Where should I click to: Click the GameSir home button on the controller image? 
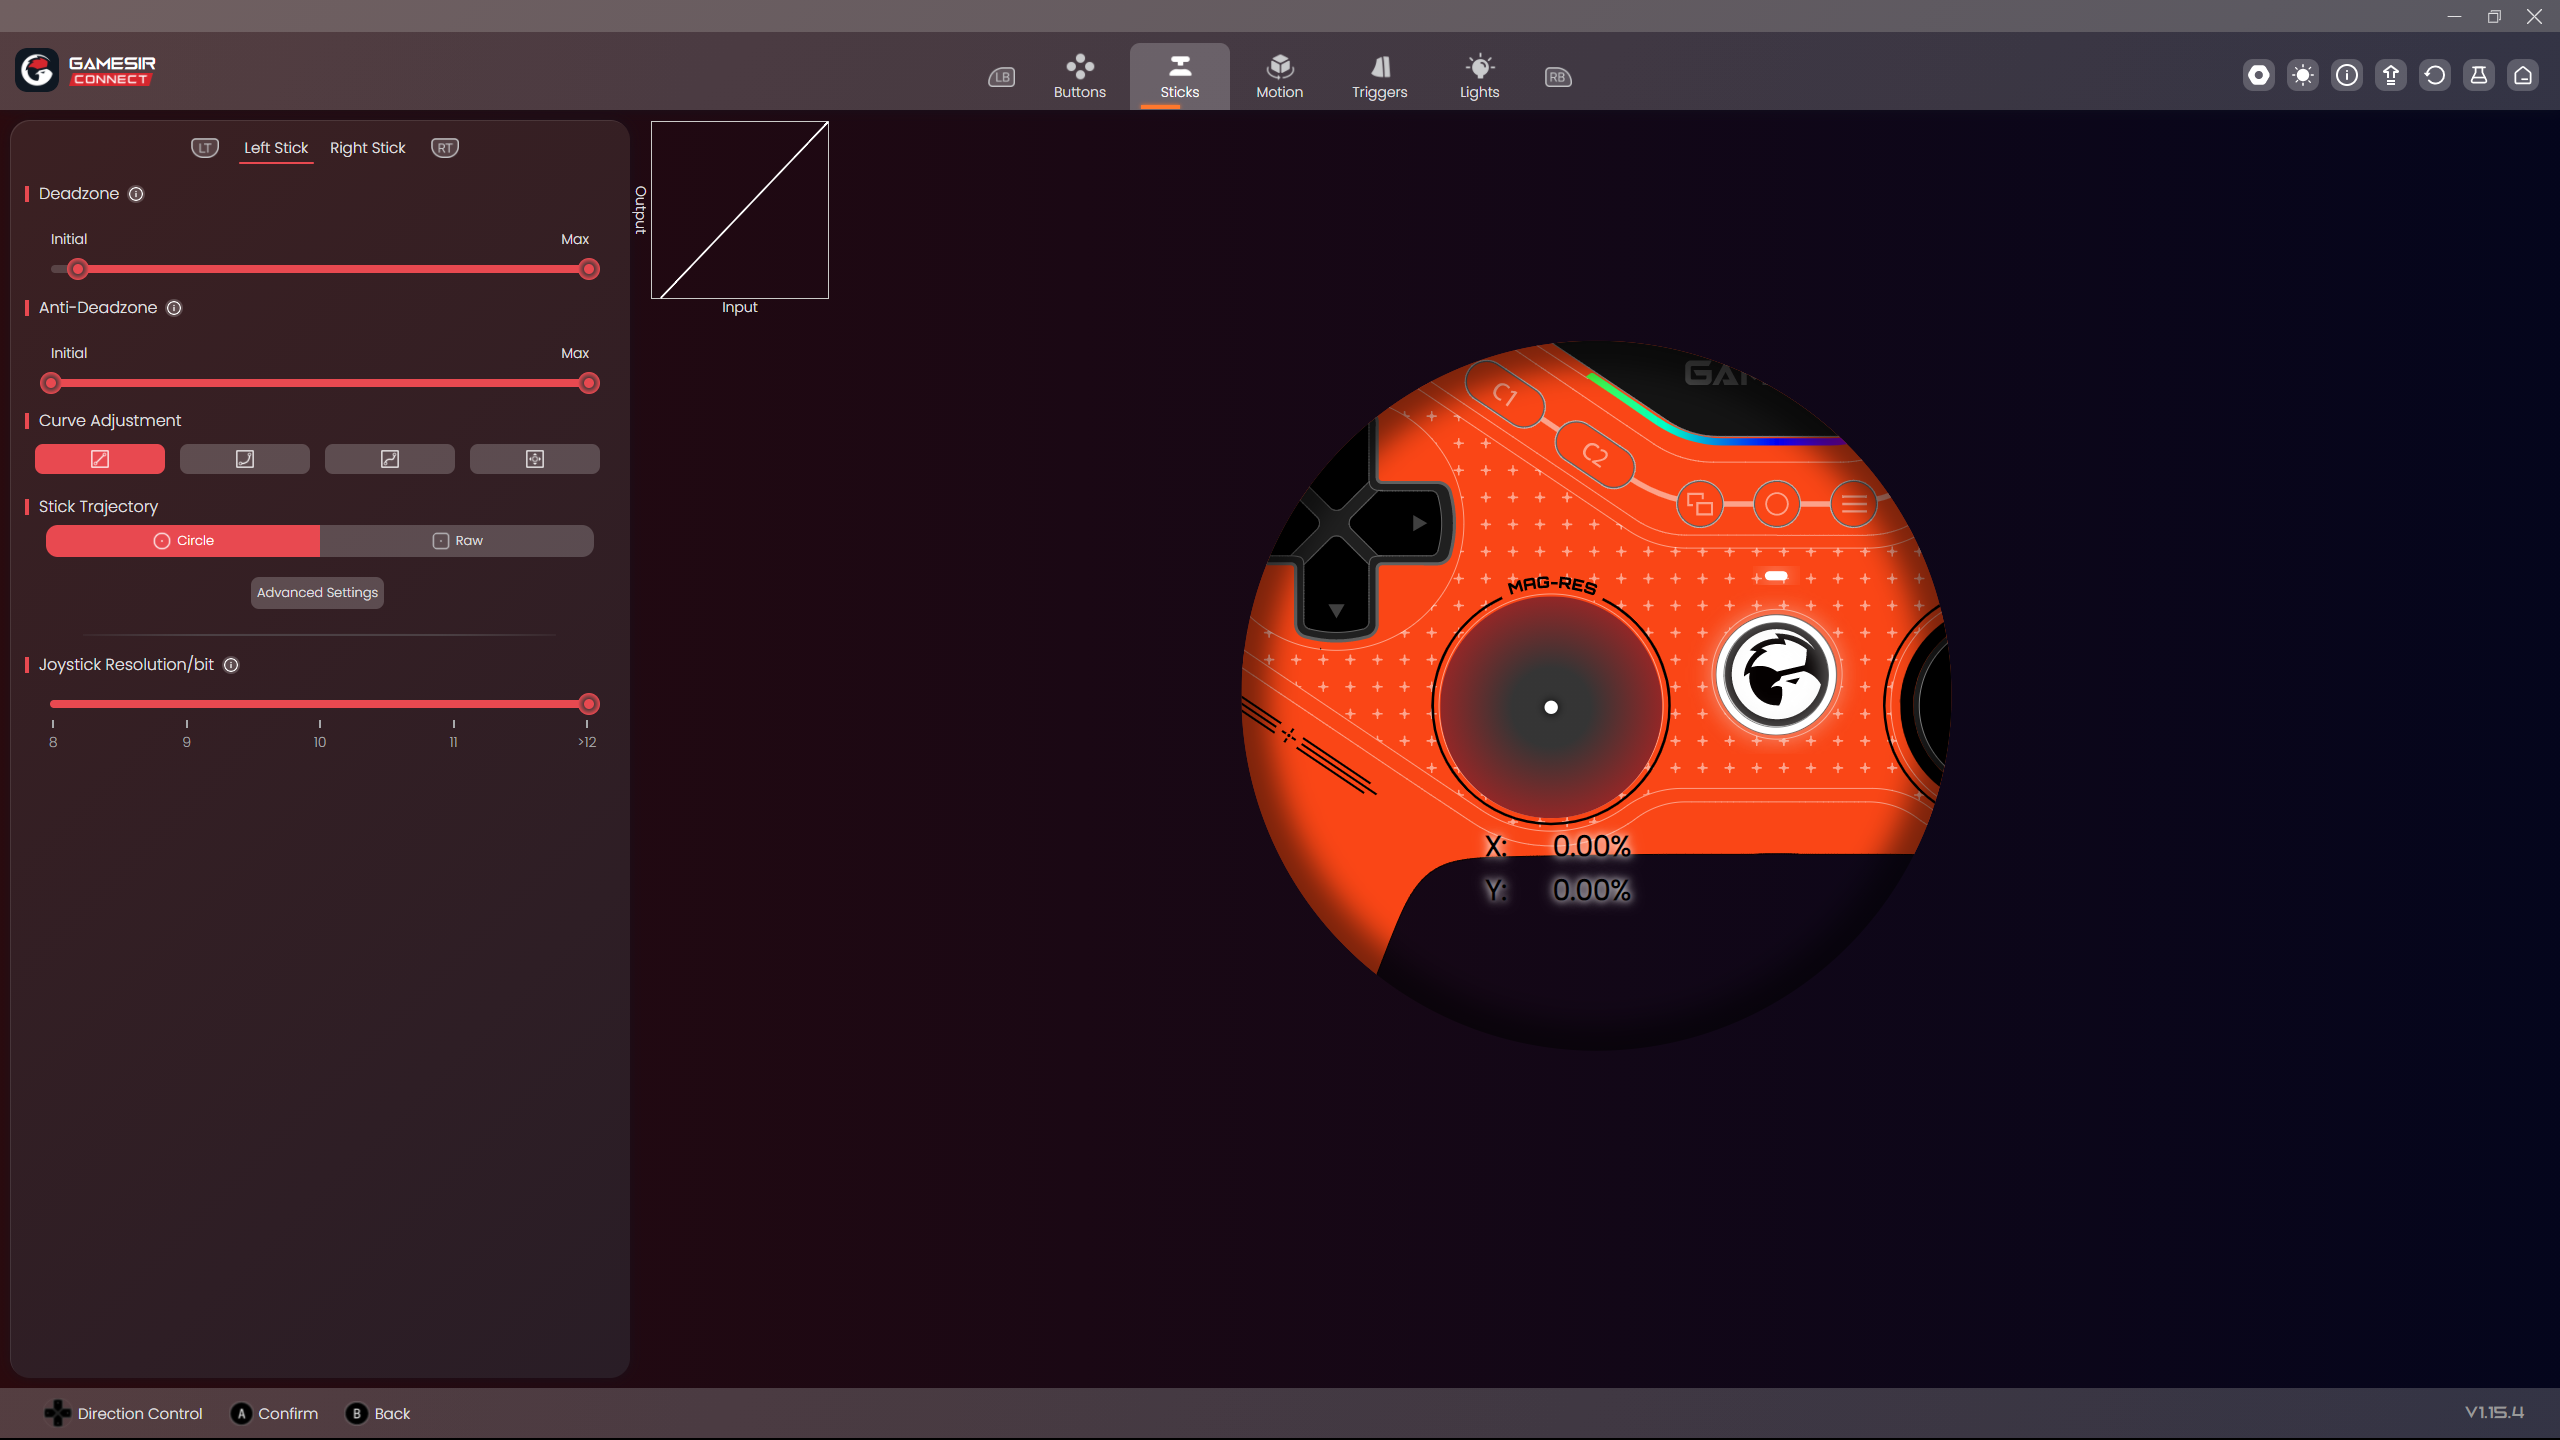[x=1776, y=675]
